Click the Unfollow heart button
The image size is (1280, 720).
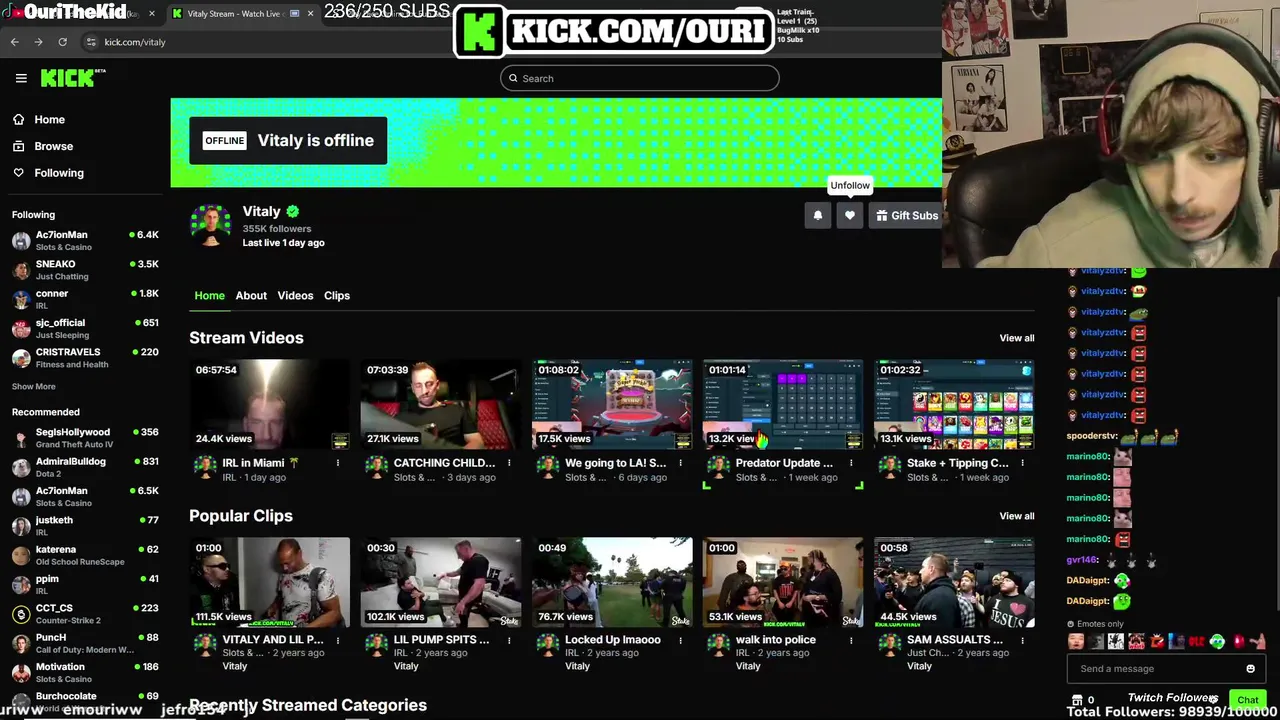[x=850, y=216]
